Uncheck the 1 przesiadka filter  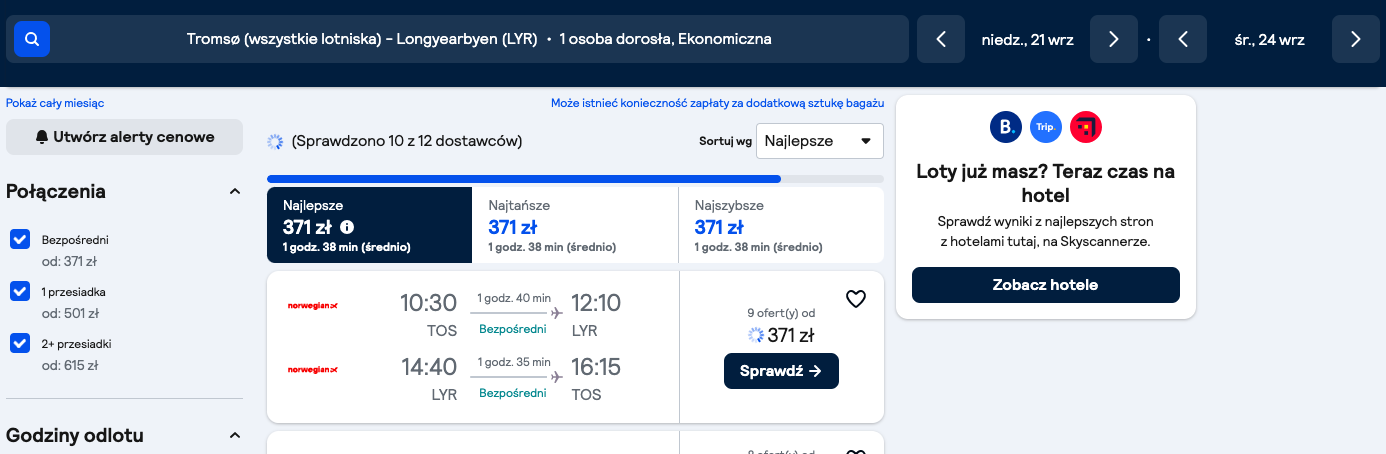coord(20,291)
